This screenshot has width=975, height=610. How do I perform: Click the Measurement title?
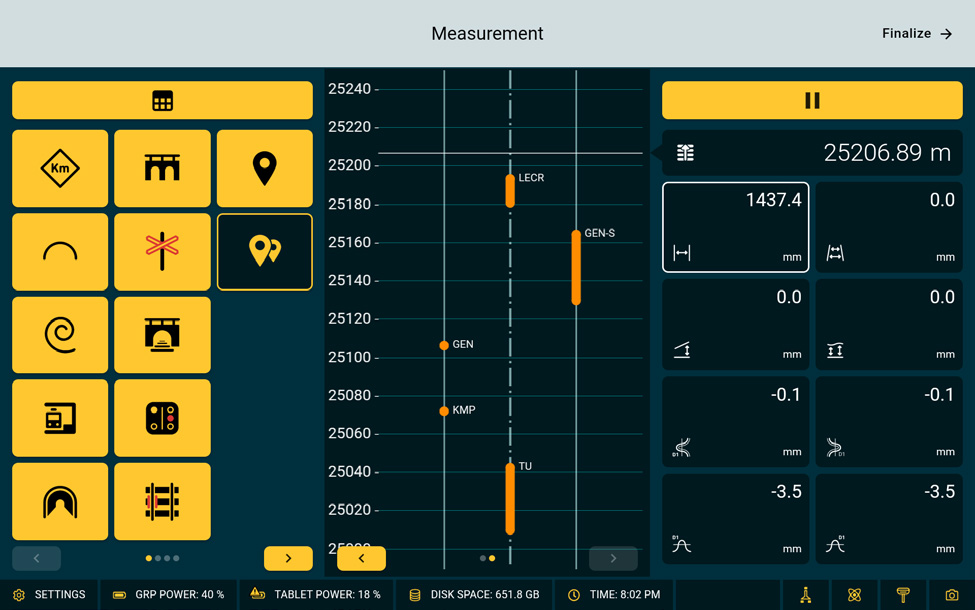pyautogui.click(x=488, y=34)
